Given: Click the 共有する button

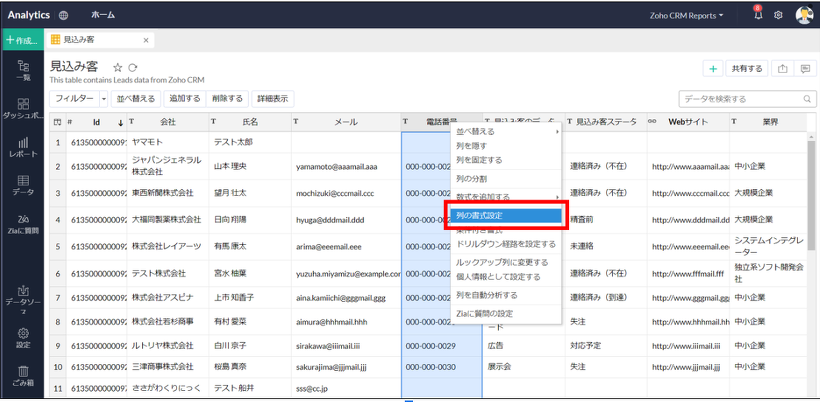Looking at the screenshot, I should click(746, 69).
